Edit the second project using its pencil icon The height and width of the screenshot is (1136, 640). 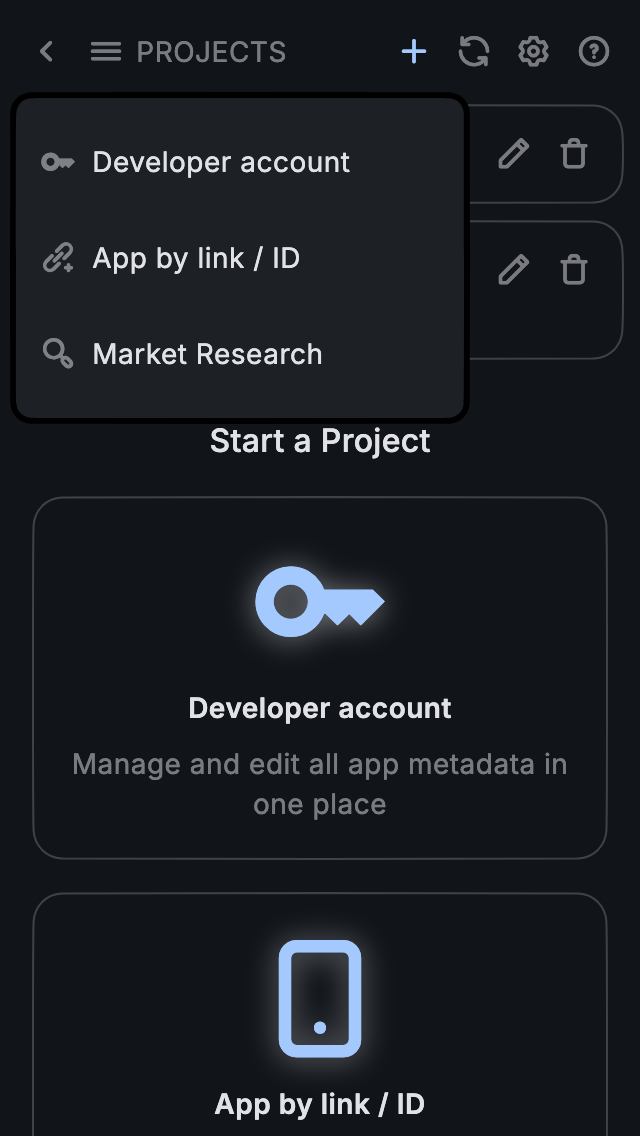(x=514, y=270)
